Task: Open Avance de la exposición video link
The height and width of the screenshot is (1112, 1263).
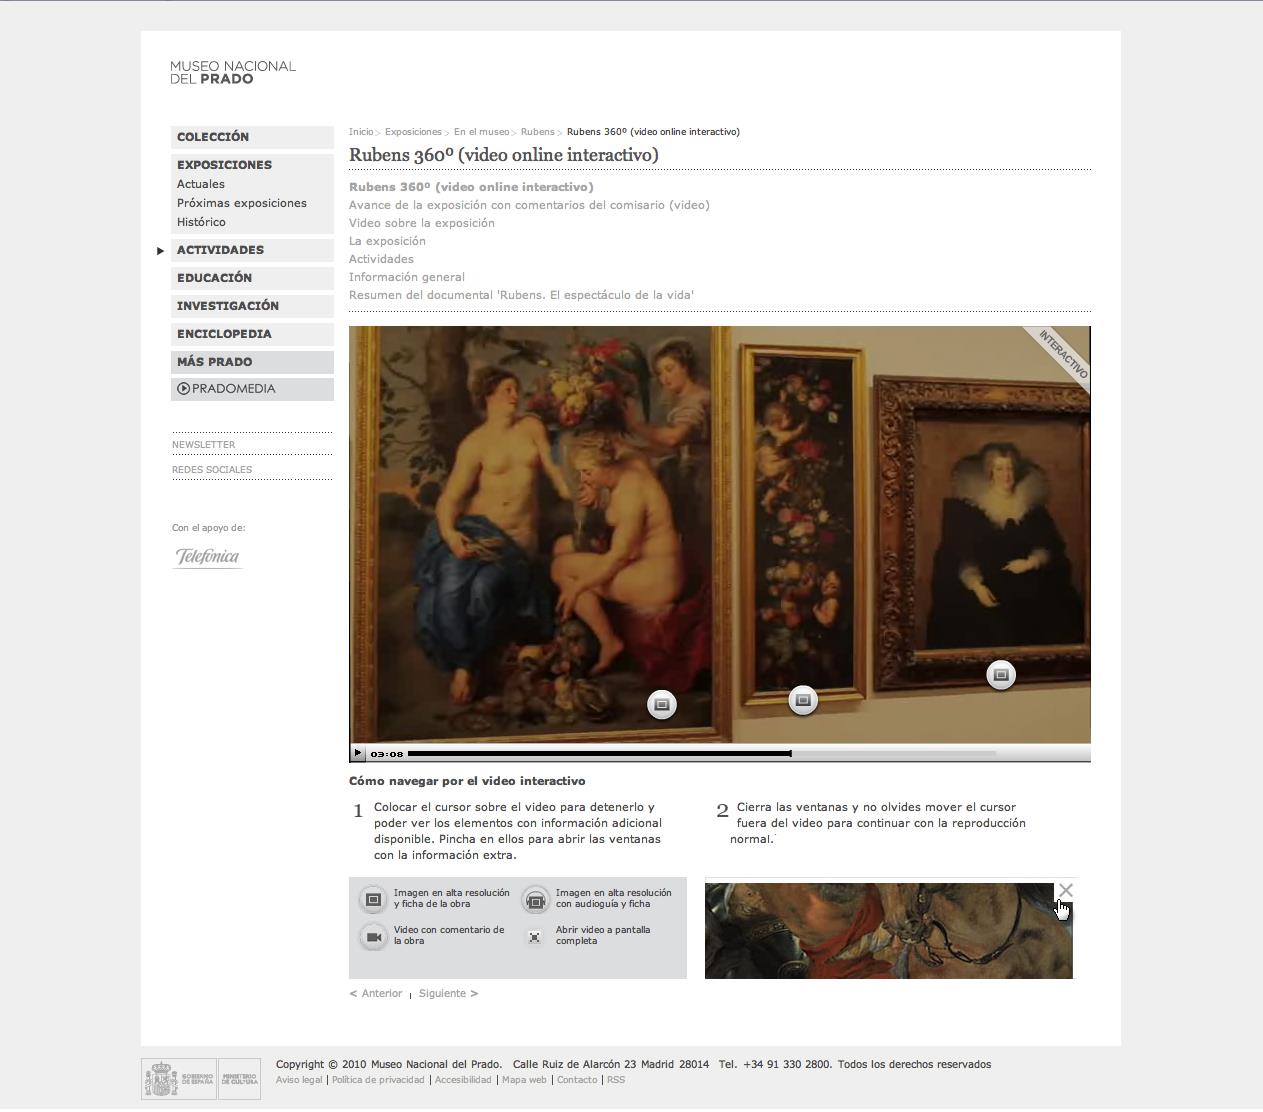Action: pos(529,205)
